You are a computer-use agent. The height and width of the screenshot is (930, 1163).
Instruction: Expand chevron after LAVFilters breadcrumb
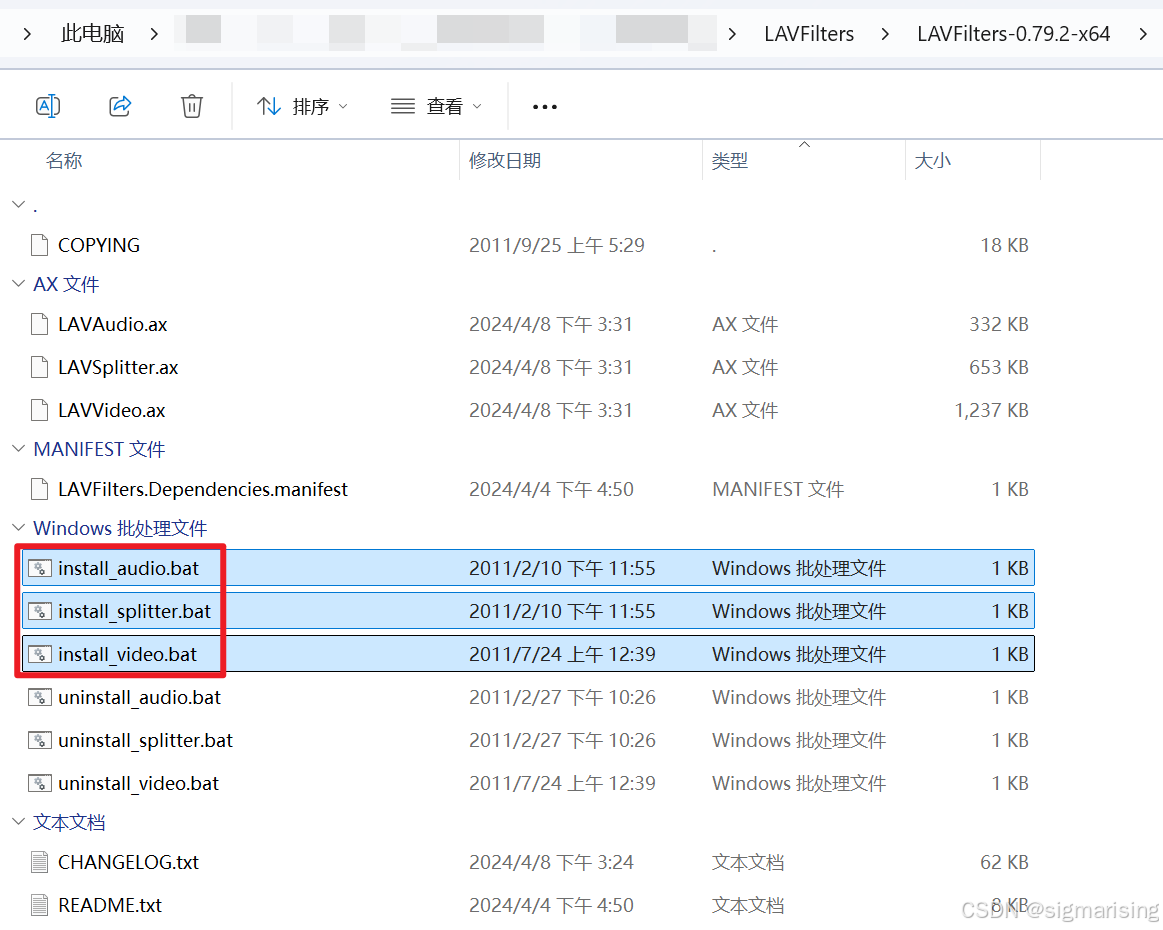point(885,33)
